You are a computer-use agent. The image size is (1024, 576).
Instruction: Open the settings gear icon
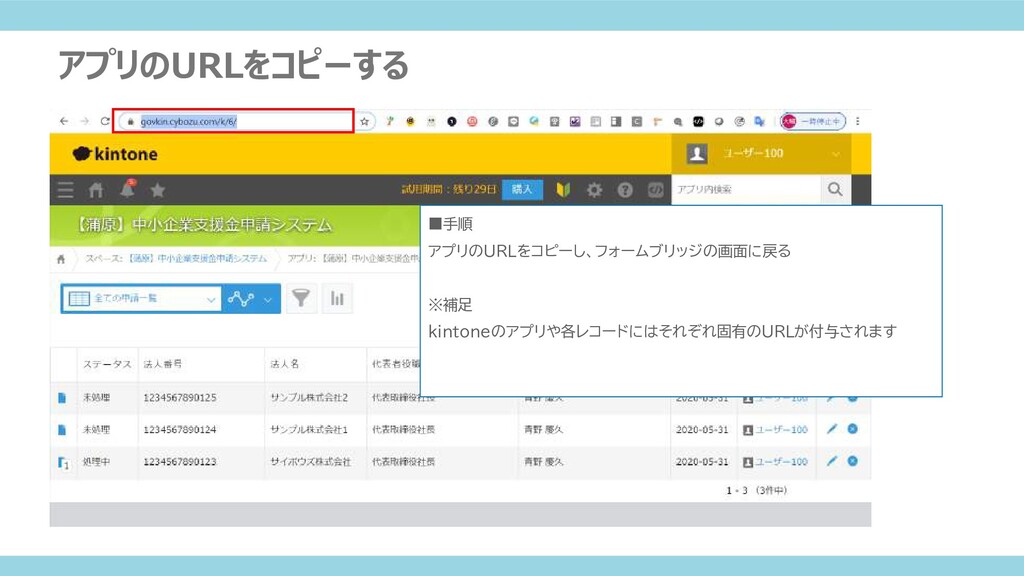click(x=594, y=190)
